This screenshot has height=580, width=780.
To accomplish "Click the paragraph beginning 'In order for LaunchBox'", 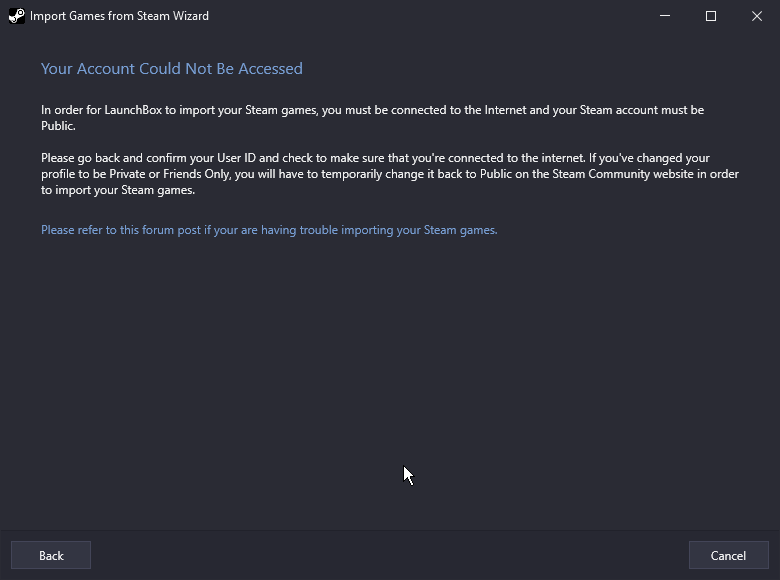I will pyautogui.click(x=373, y=118).
